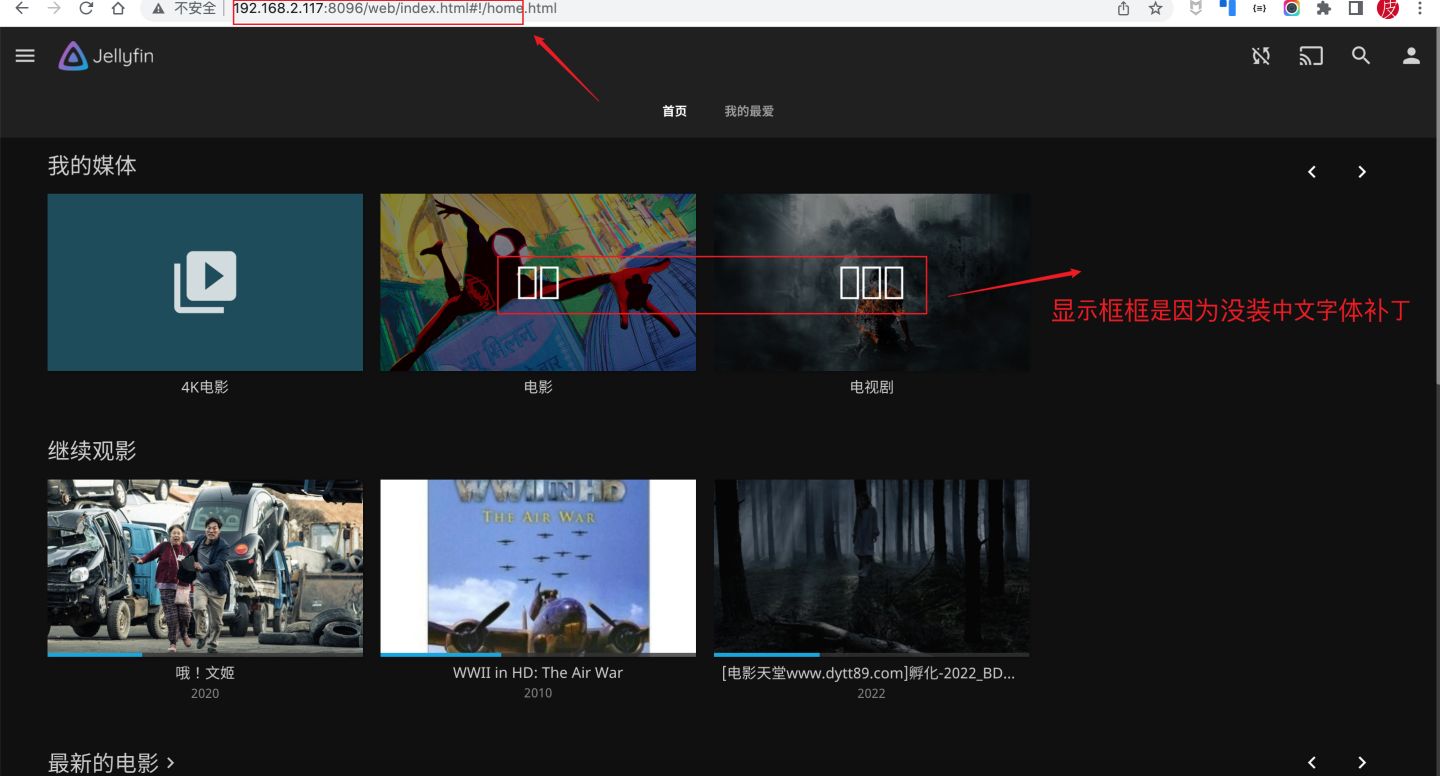The height and width of the screenshot is (776, 1440).
Task: Click the 我的媒体 section heading
Action: (x=92, y=166)
